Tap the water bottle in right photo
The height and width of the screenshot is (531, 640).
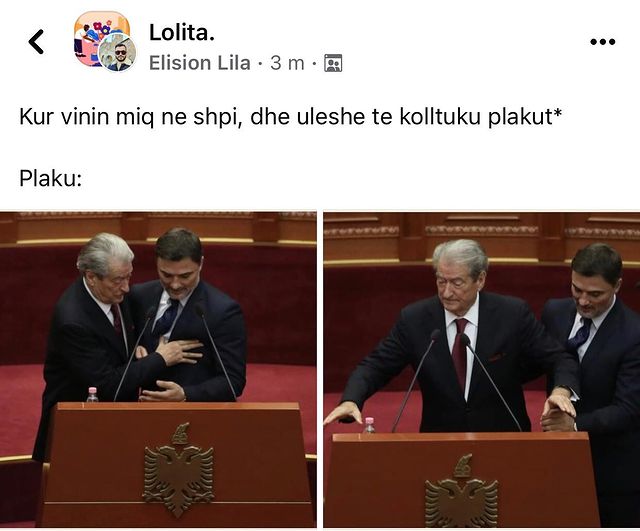pyautogui.click(x=369, y=425)
